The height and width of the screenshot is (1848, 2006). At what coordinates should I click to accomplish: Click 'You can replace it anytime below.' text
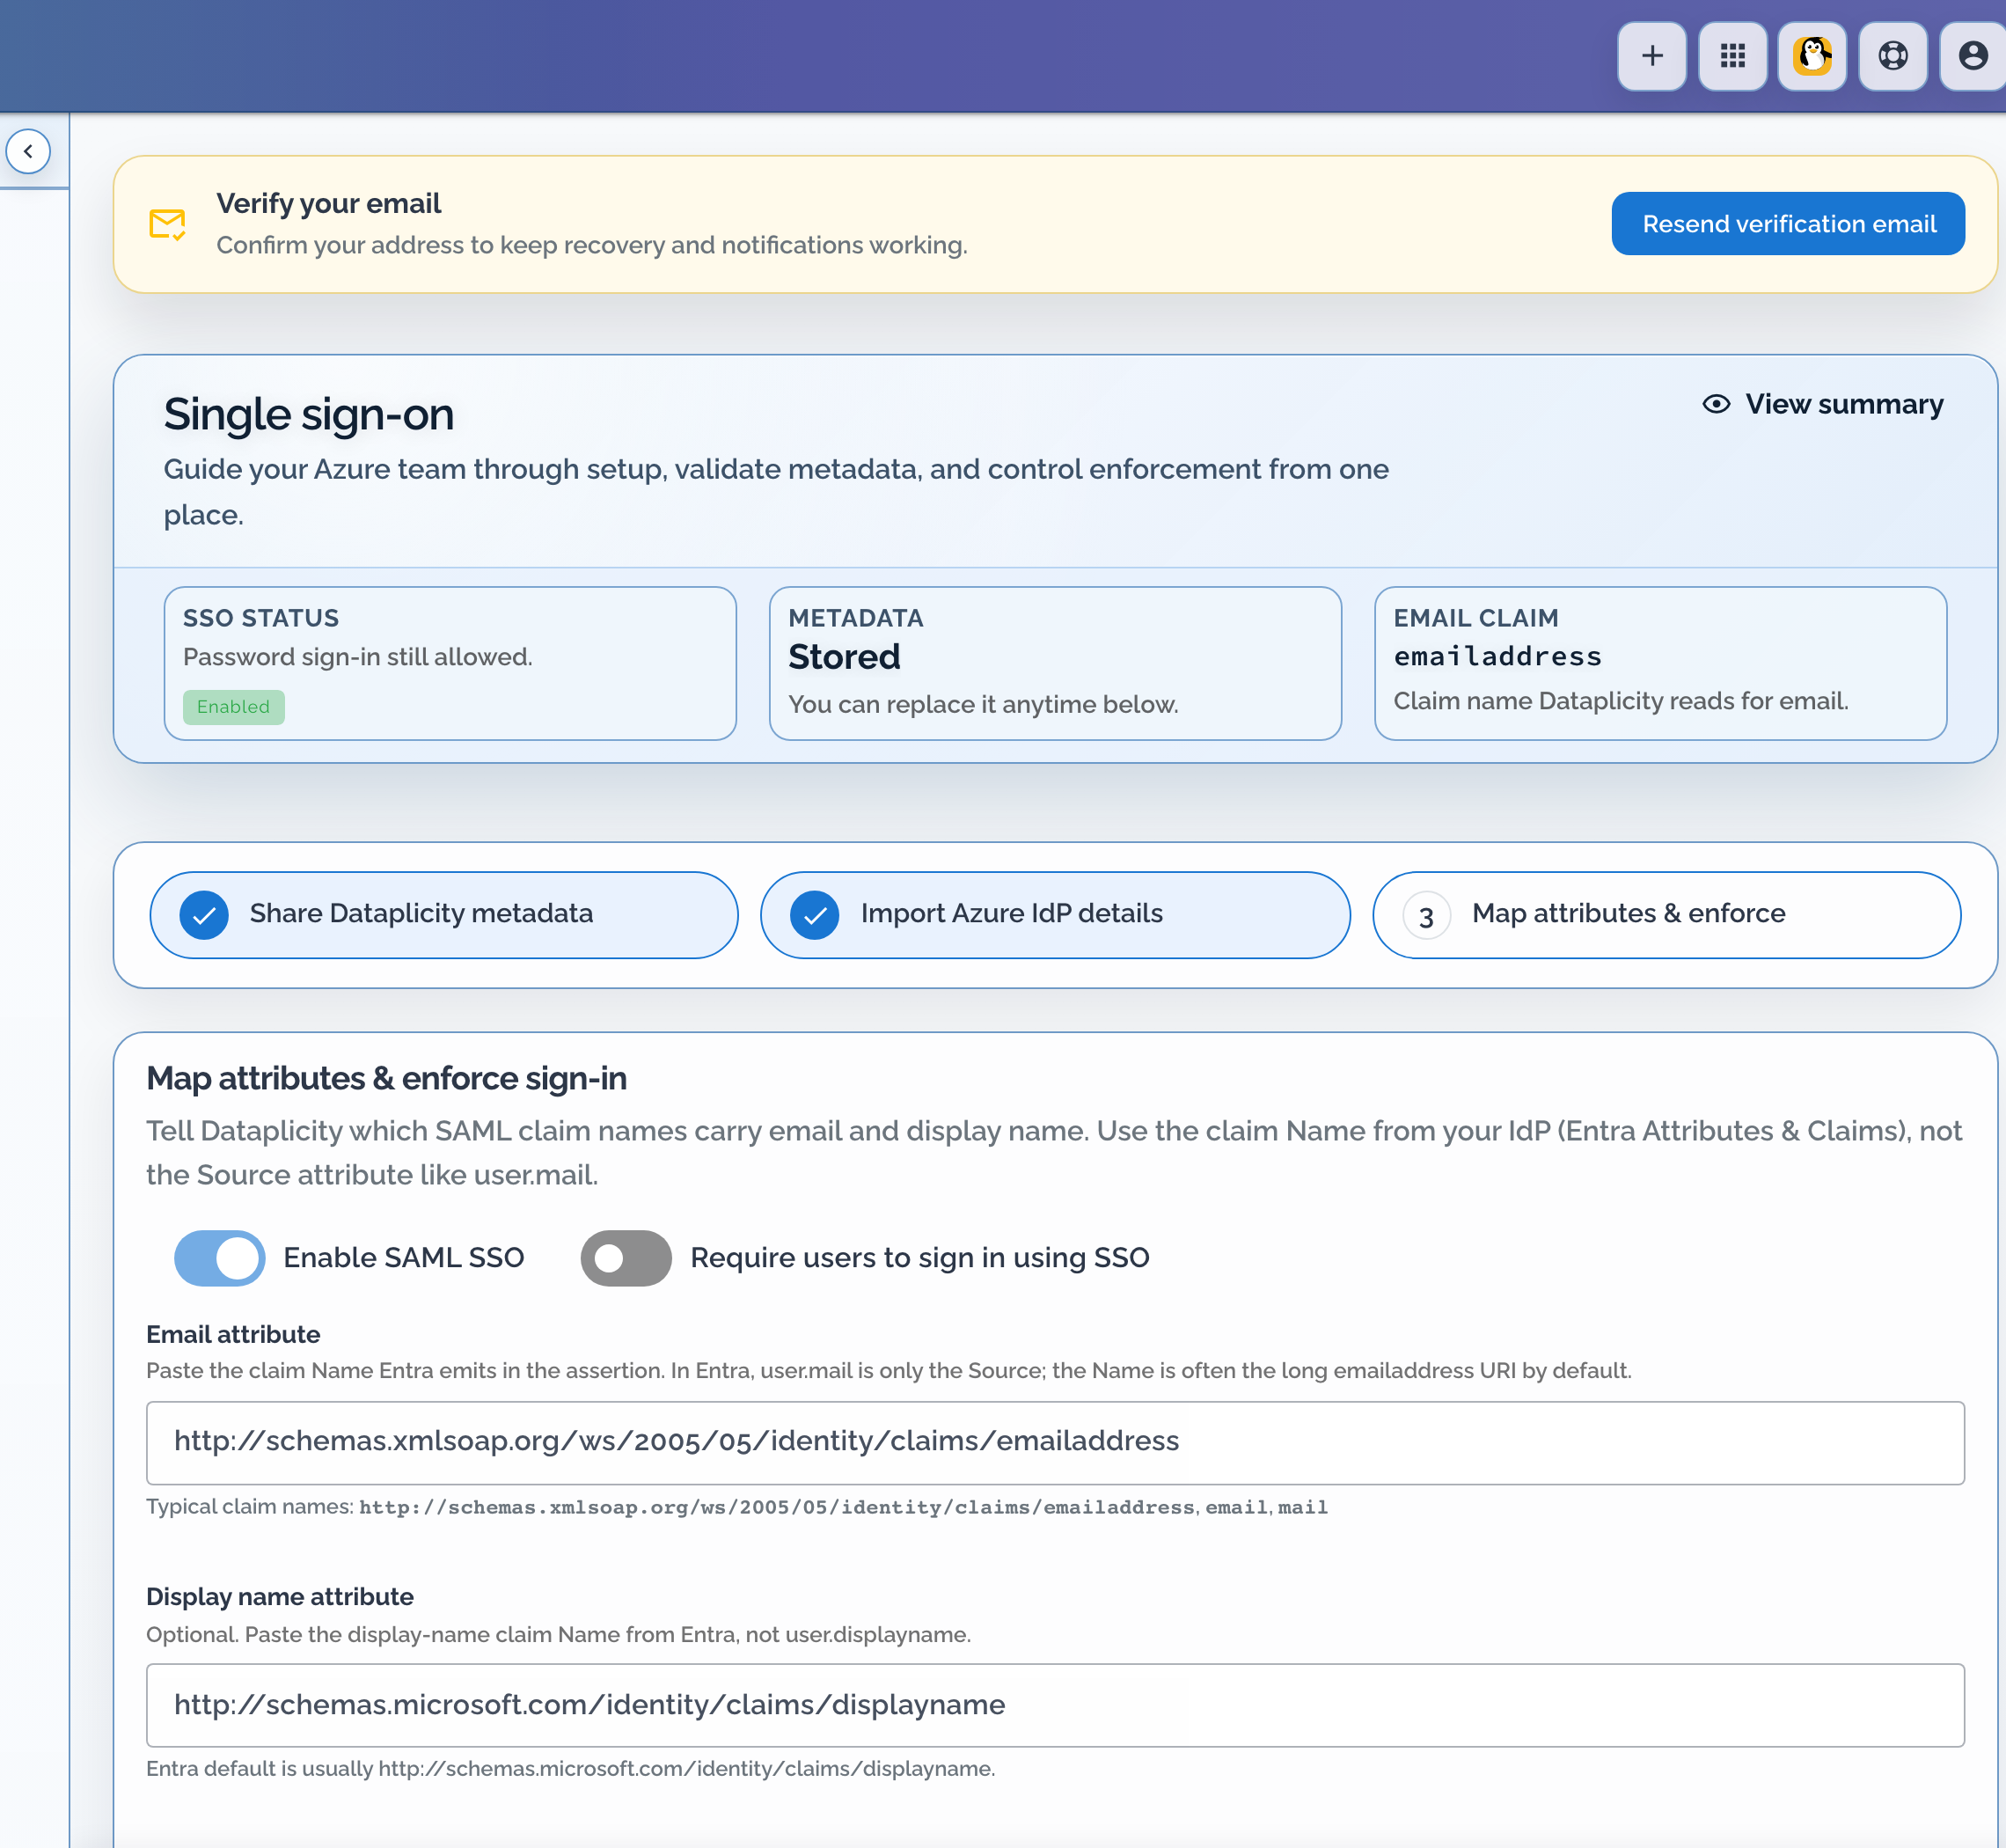coord(983,705)
